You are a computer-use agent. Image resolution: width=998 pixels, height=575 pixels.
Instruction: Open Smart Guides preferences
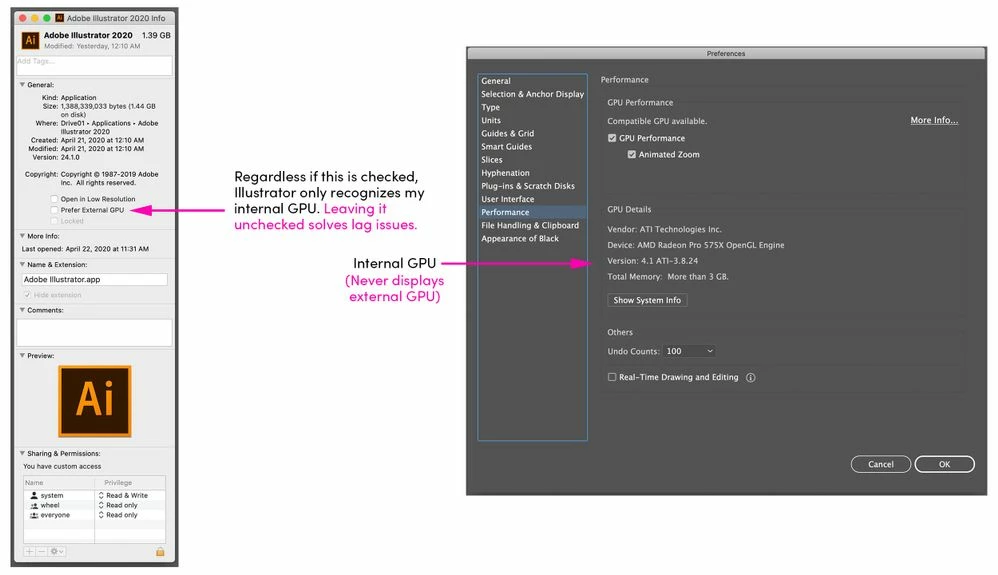pos(506,146)
